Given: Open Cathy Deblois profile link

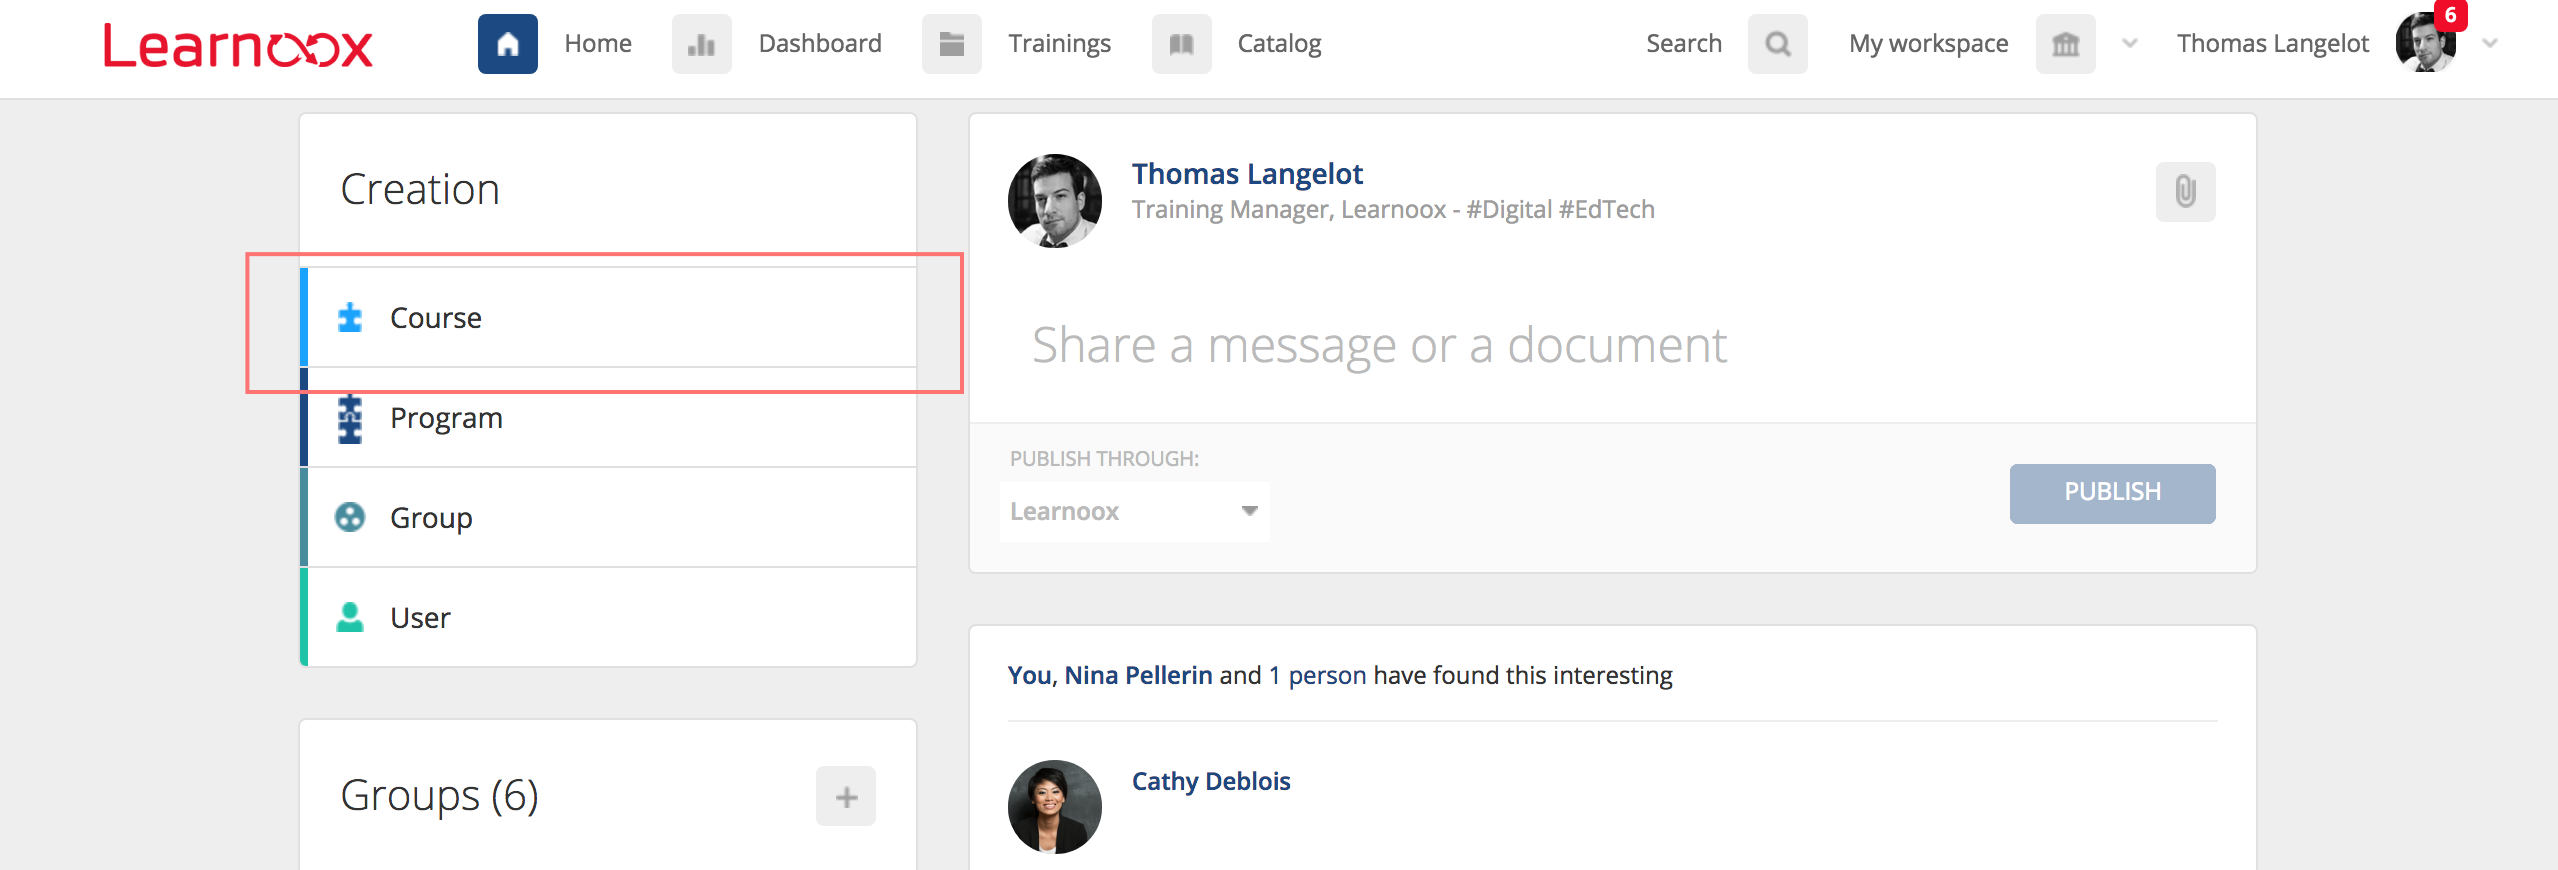Looking at the screenshot, I should coord(1210,781).
